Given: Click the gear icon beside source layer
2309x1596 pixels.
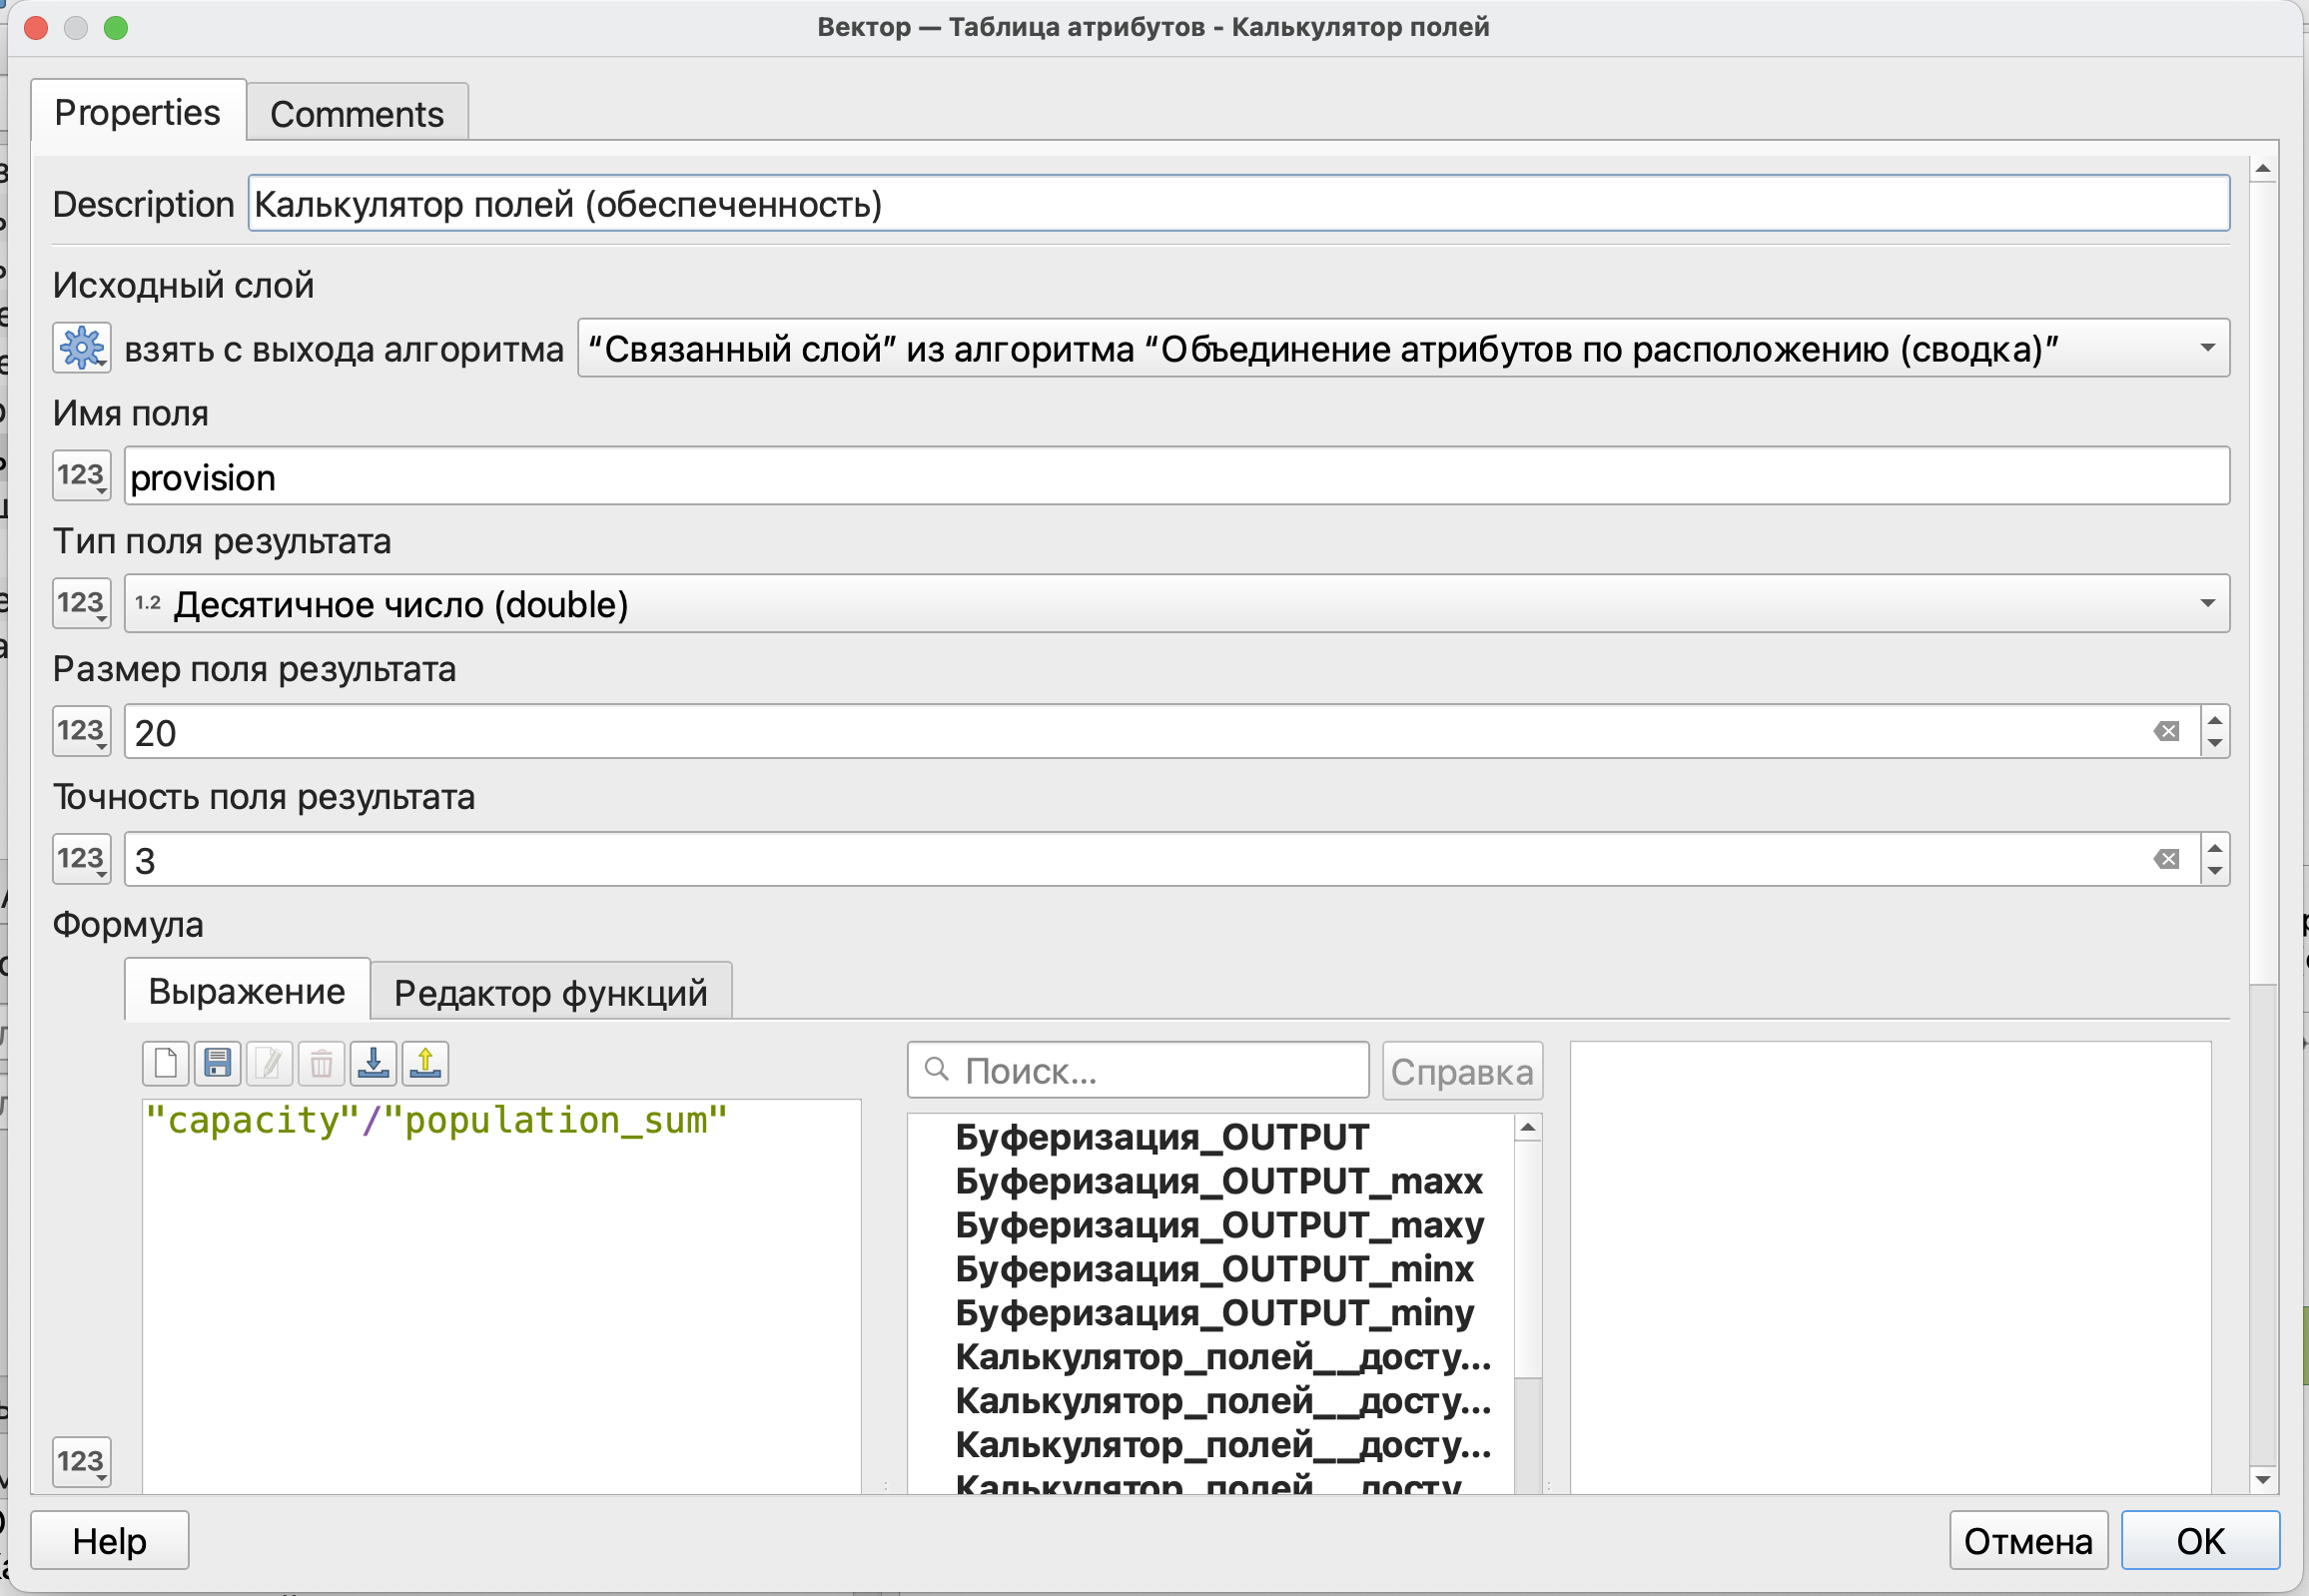Looking at the screenshot, I should pos(82,349).
